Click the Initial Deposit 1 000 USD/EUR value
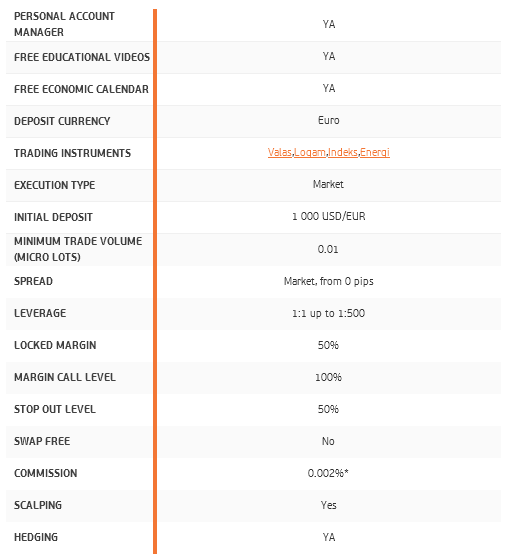510x554 pixels. coord(329,216)
